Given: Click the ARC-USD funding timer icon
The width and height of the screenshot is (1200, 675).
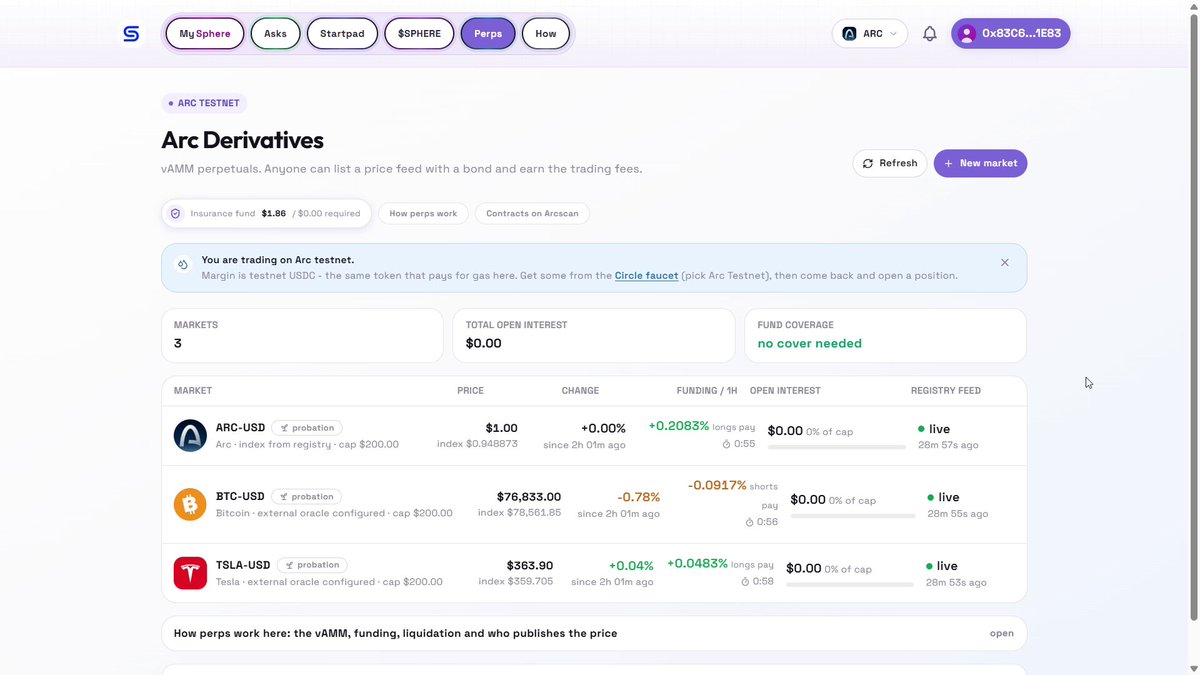Looking at the screenshot, I should point(727,444).
